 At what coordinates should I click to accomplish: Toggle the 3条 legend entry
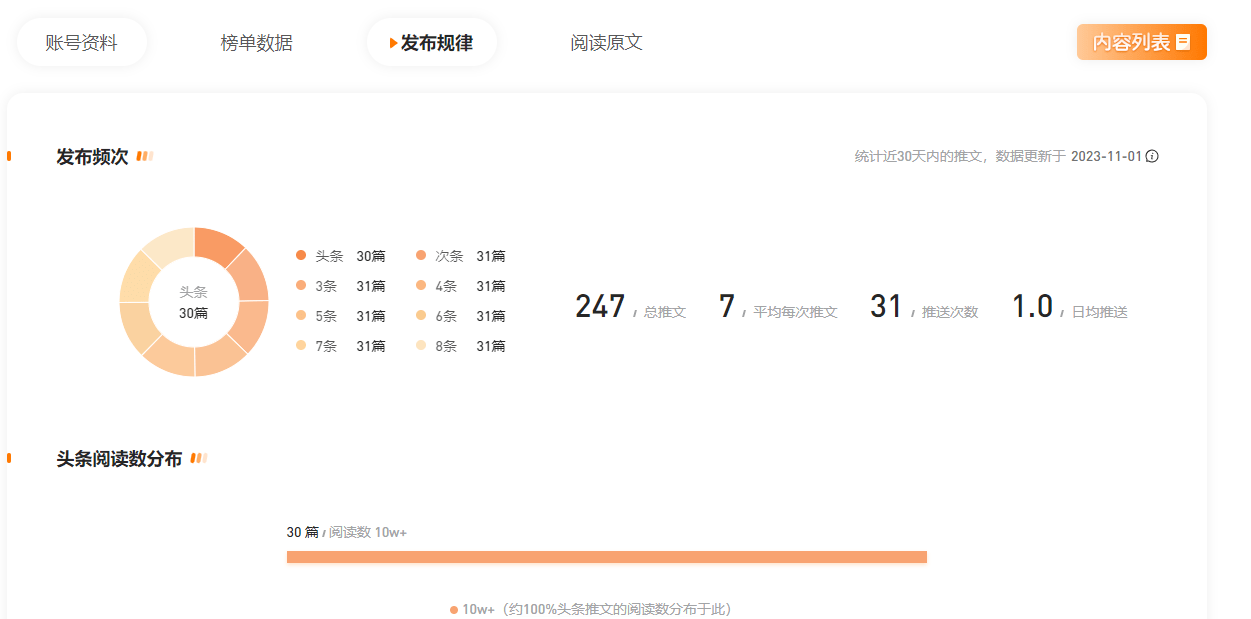340,286
